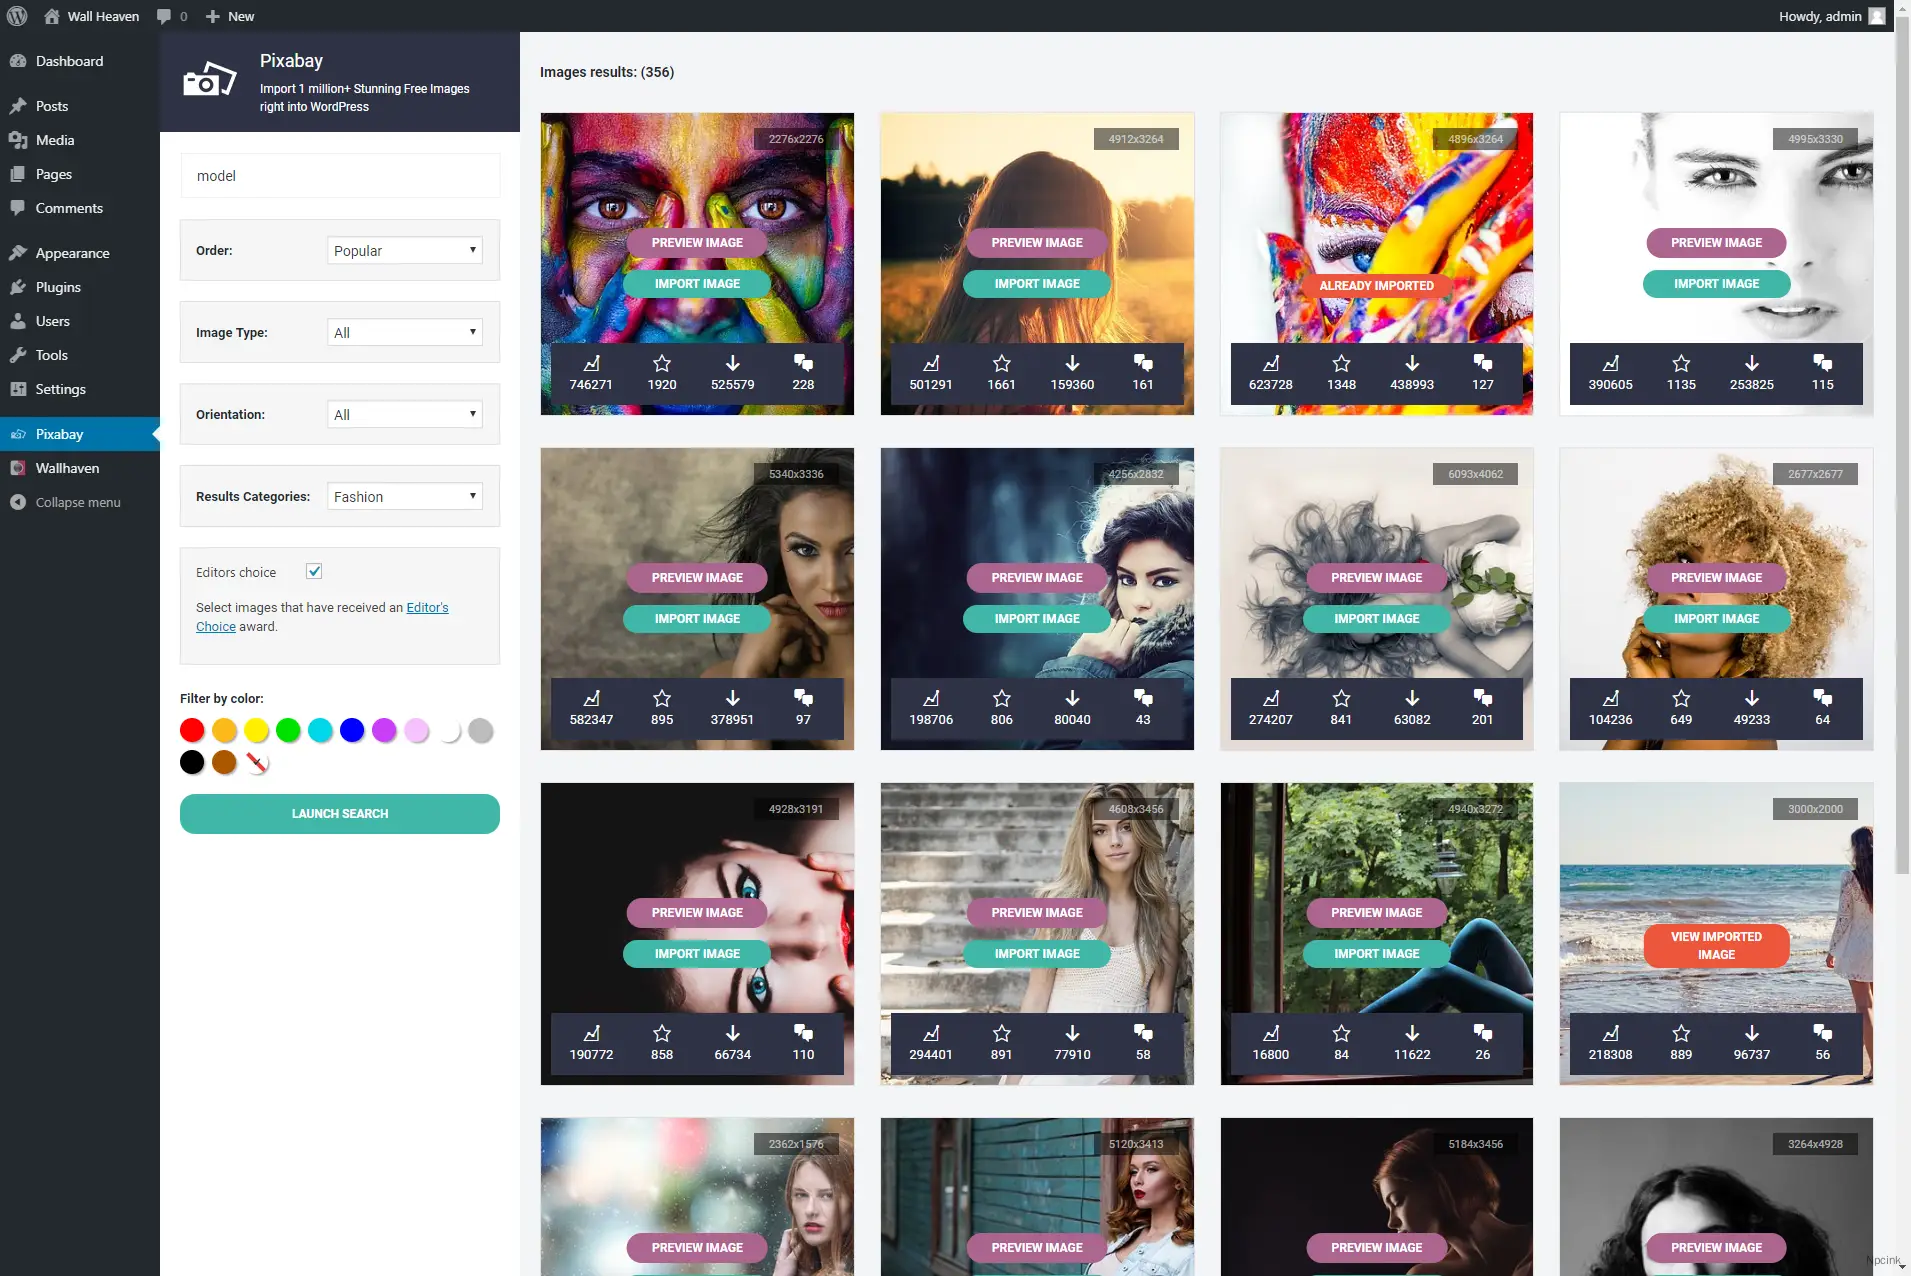Image resolution: width=1911 pixels, height=1276 pixels.
Task: Open the Orientation dropdown
Action: point(404,414)
